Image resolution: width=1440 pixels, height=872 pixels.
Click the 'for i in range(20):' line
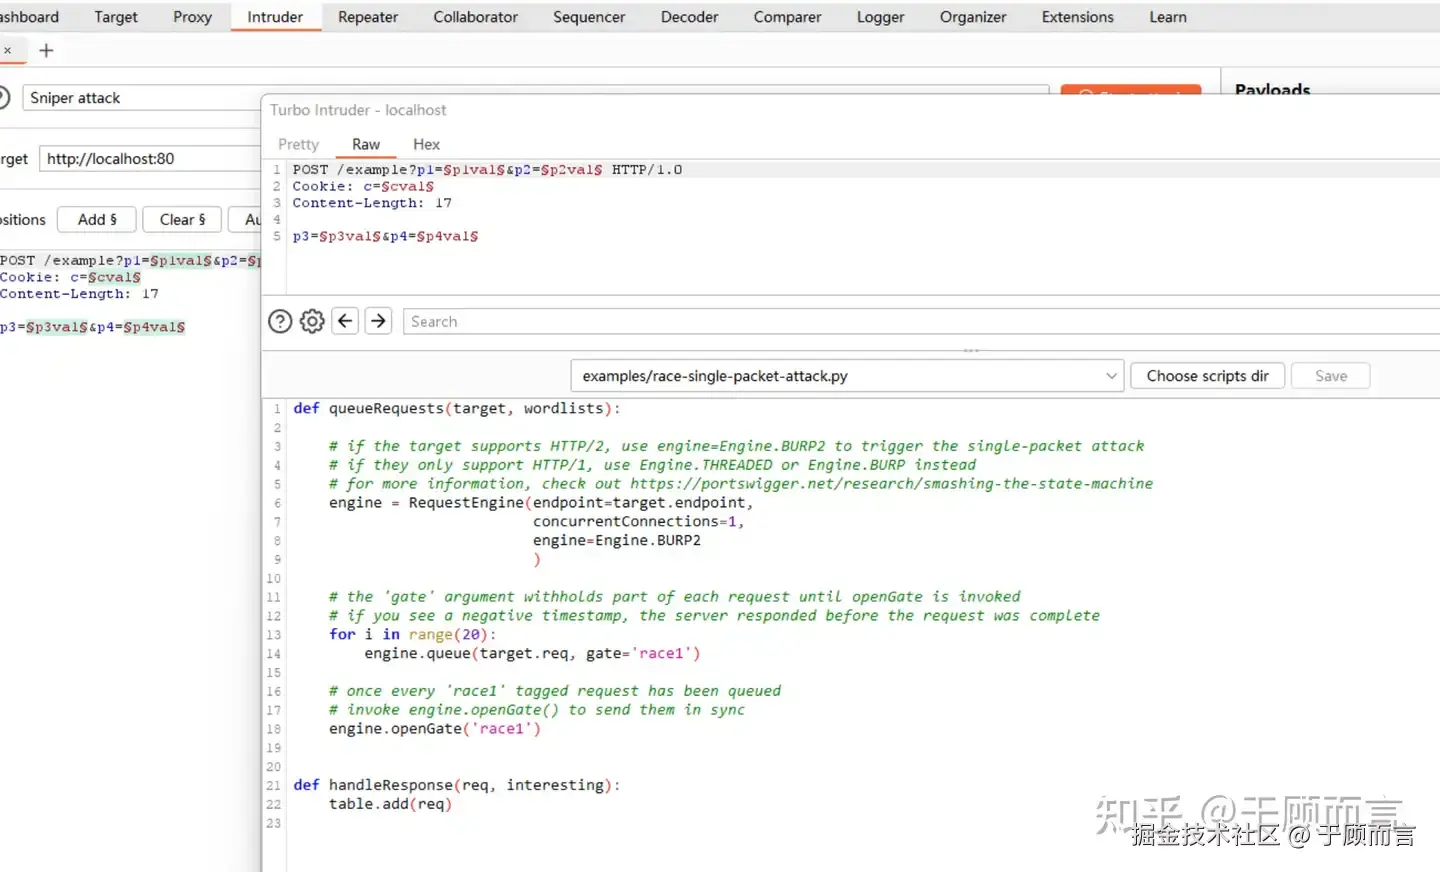(x=412, y=634)
